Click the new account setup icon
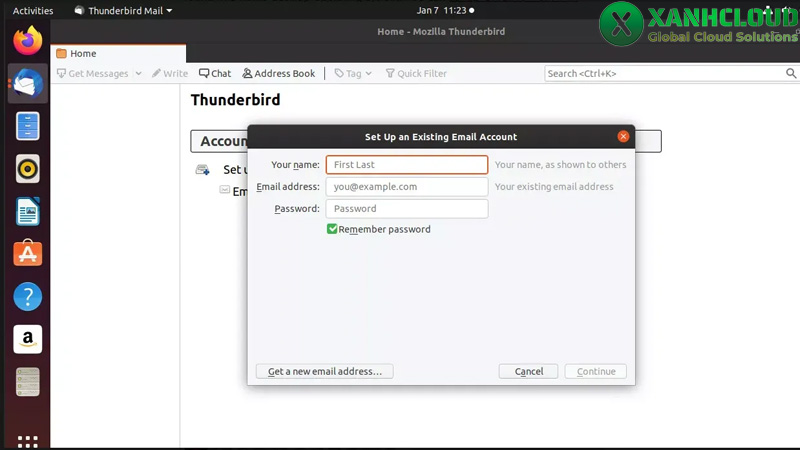Screen dimensions: 800x450 pyautogui.click(x=203, y=169)
